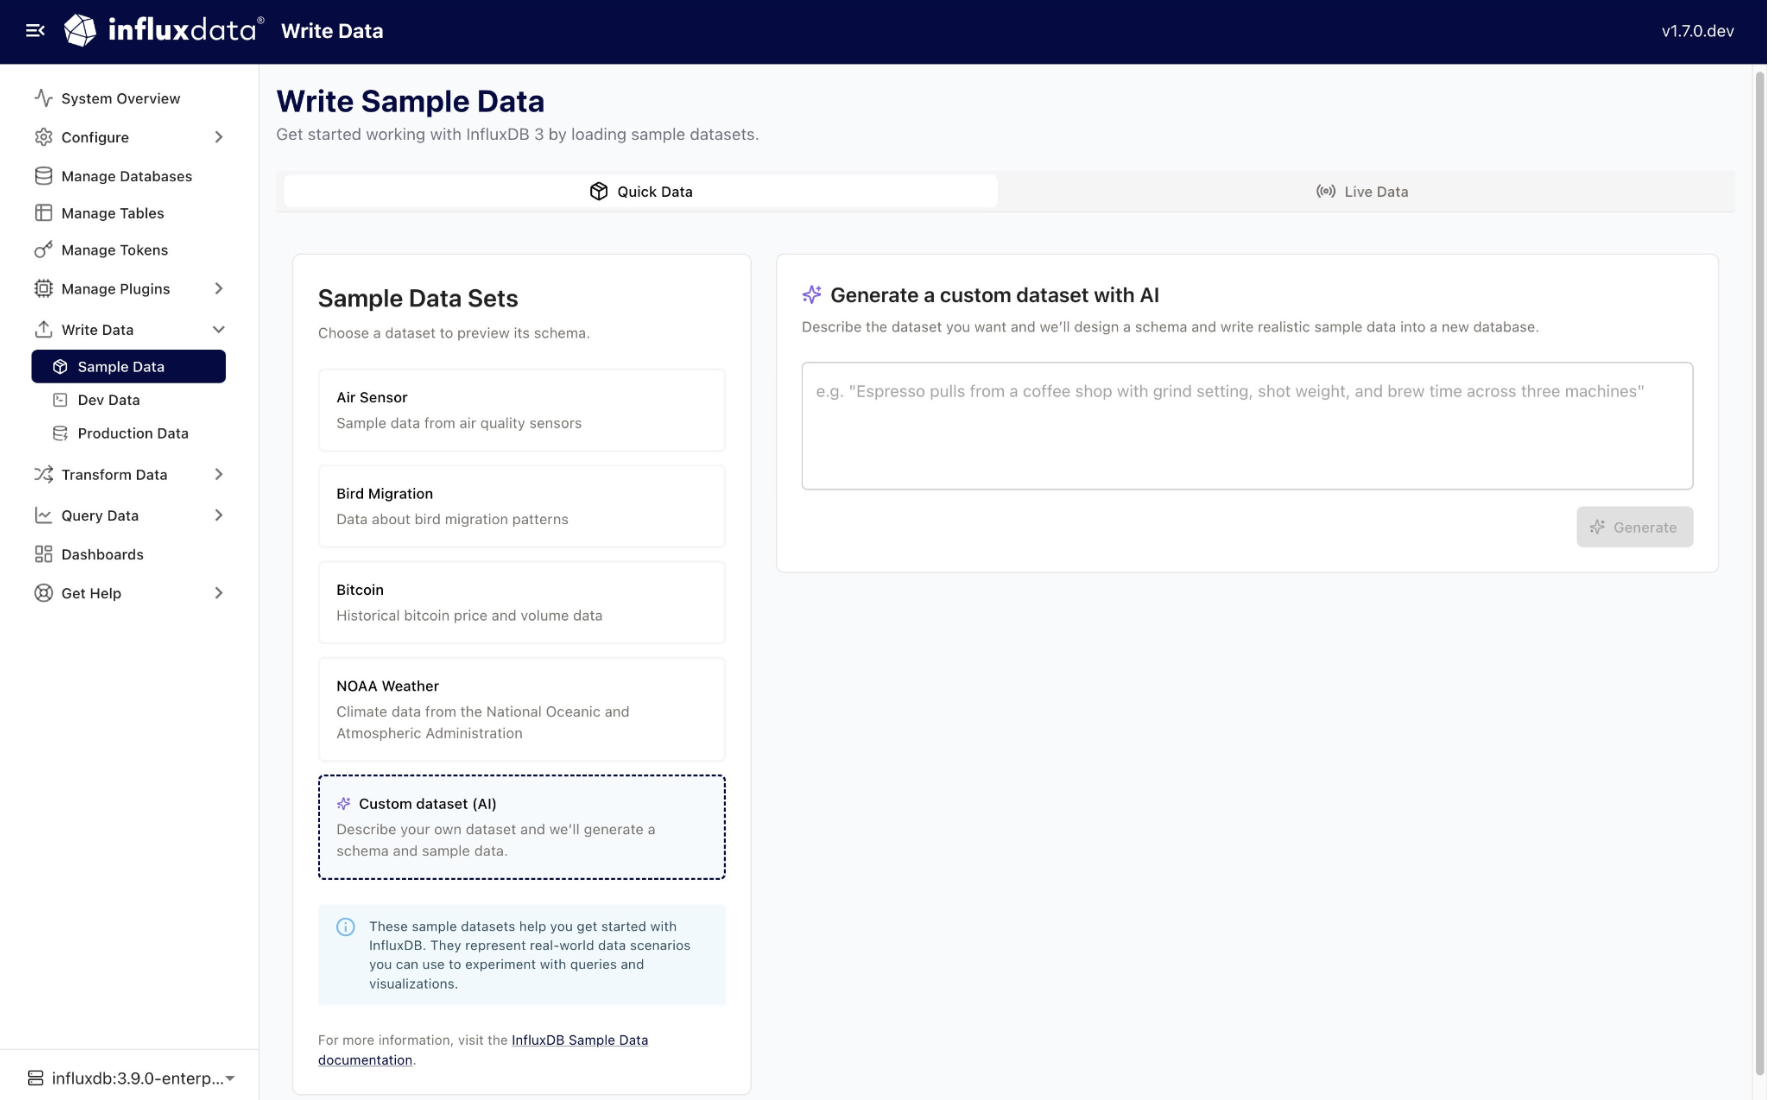Click the sparkle icon next to Custom dataset
This screenshot has width=1772, height=1100.
[344, 803]
